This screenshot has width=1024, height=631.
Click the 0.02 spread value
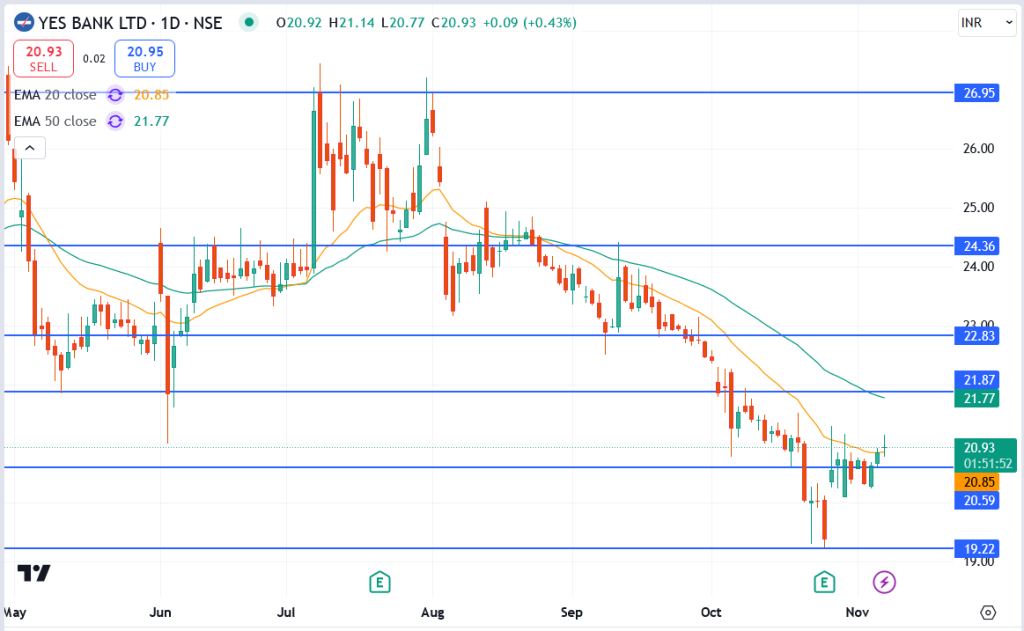[x=94, y=59]
